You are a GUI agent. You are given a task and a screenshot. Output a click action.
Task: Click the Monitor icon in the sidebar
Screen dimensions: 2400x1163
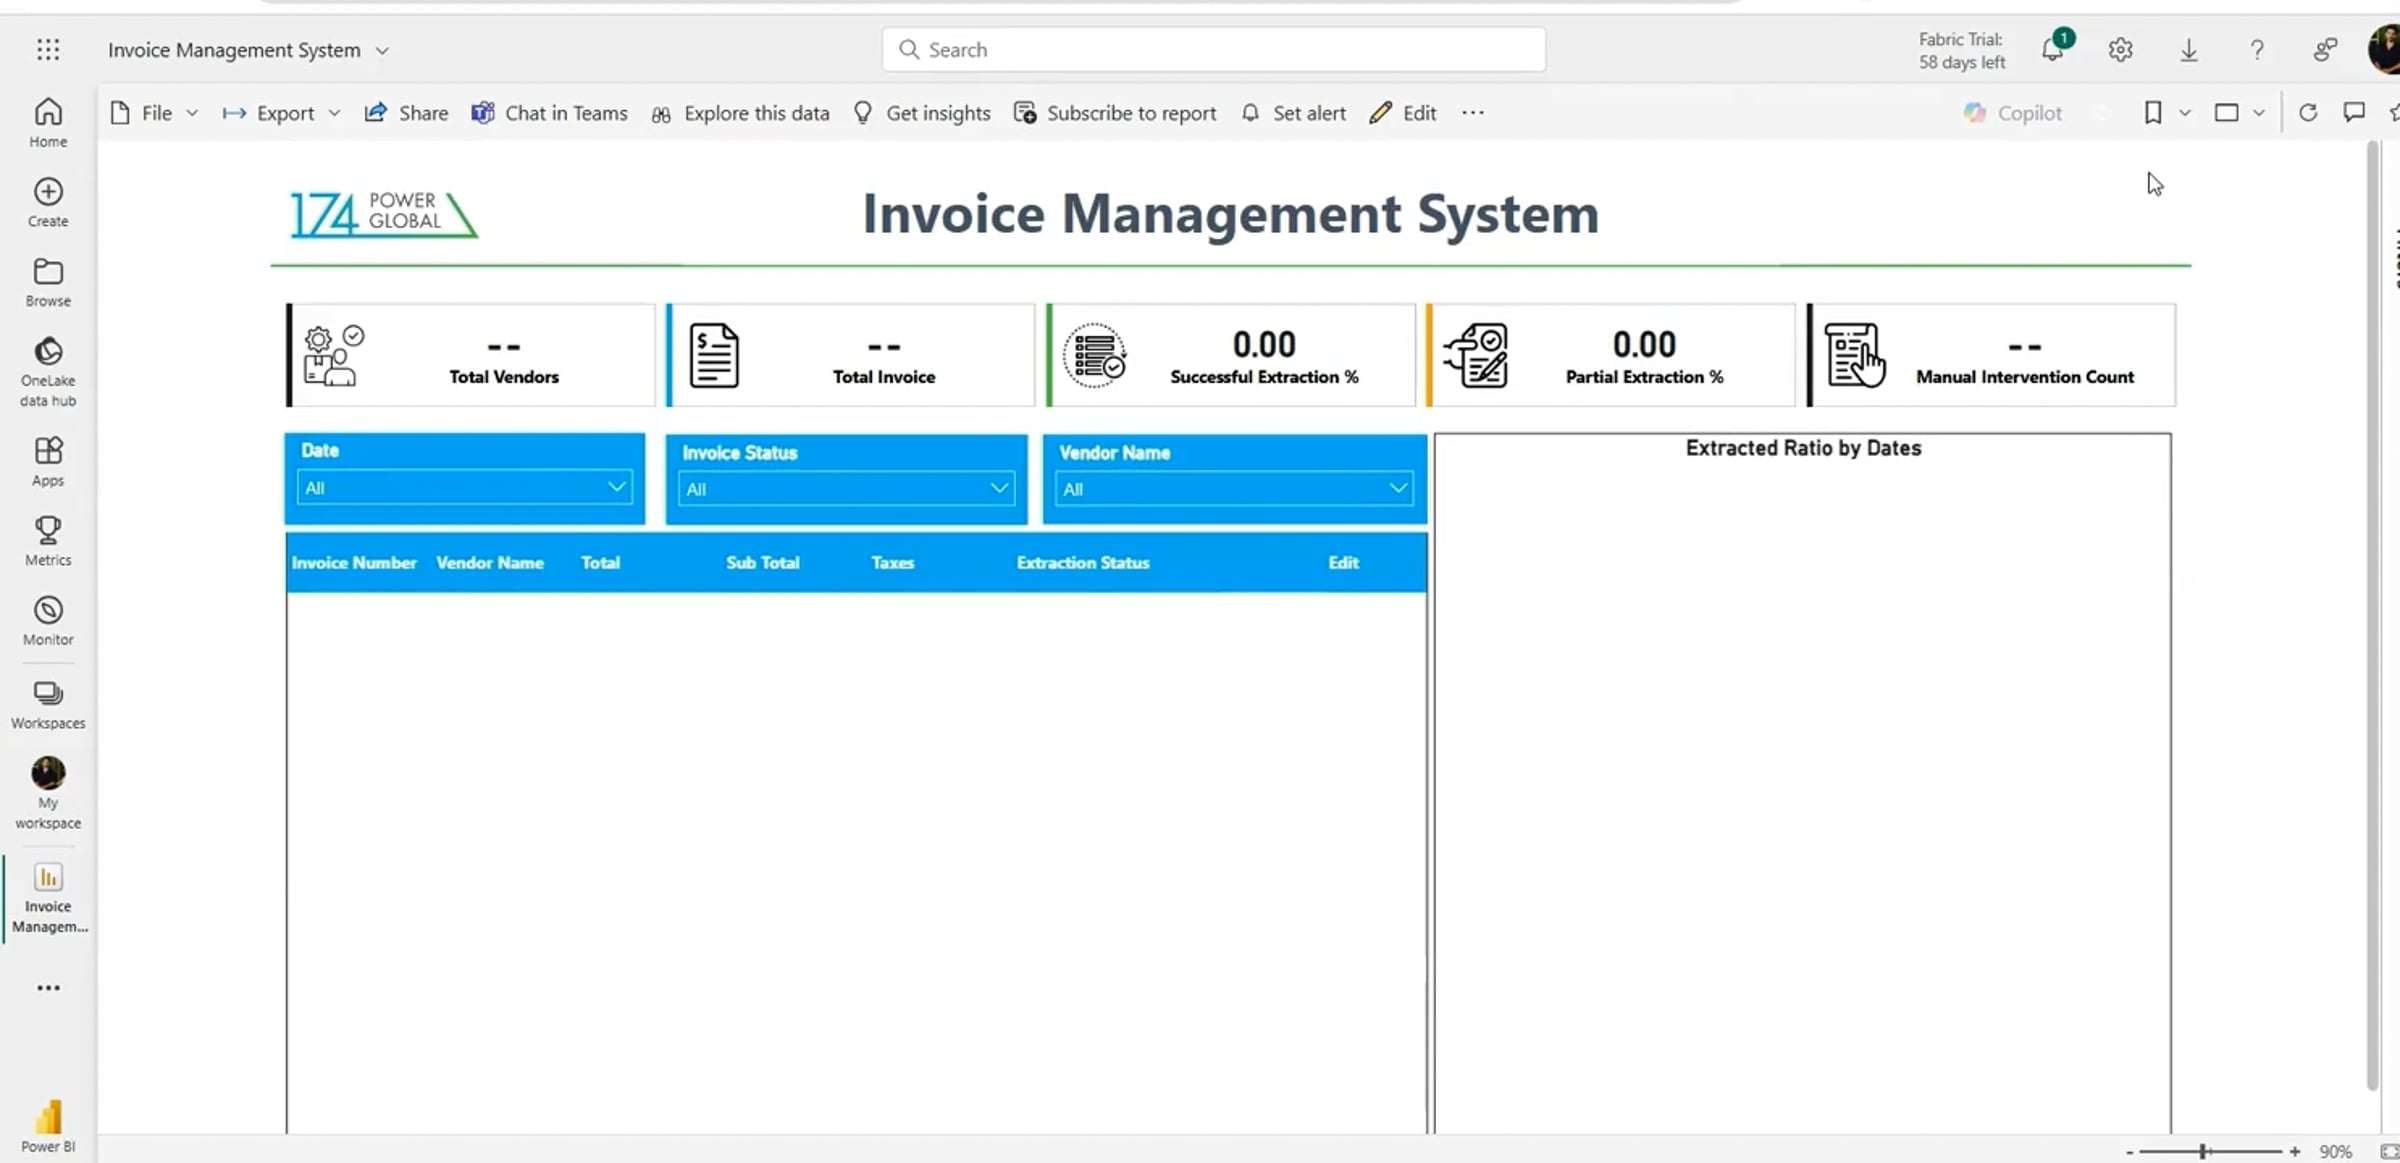click(47, 618)
